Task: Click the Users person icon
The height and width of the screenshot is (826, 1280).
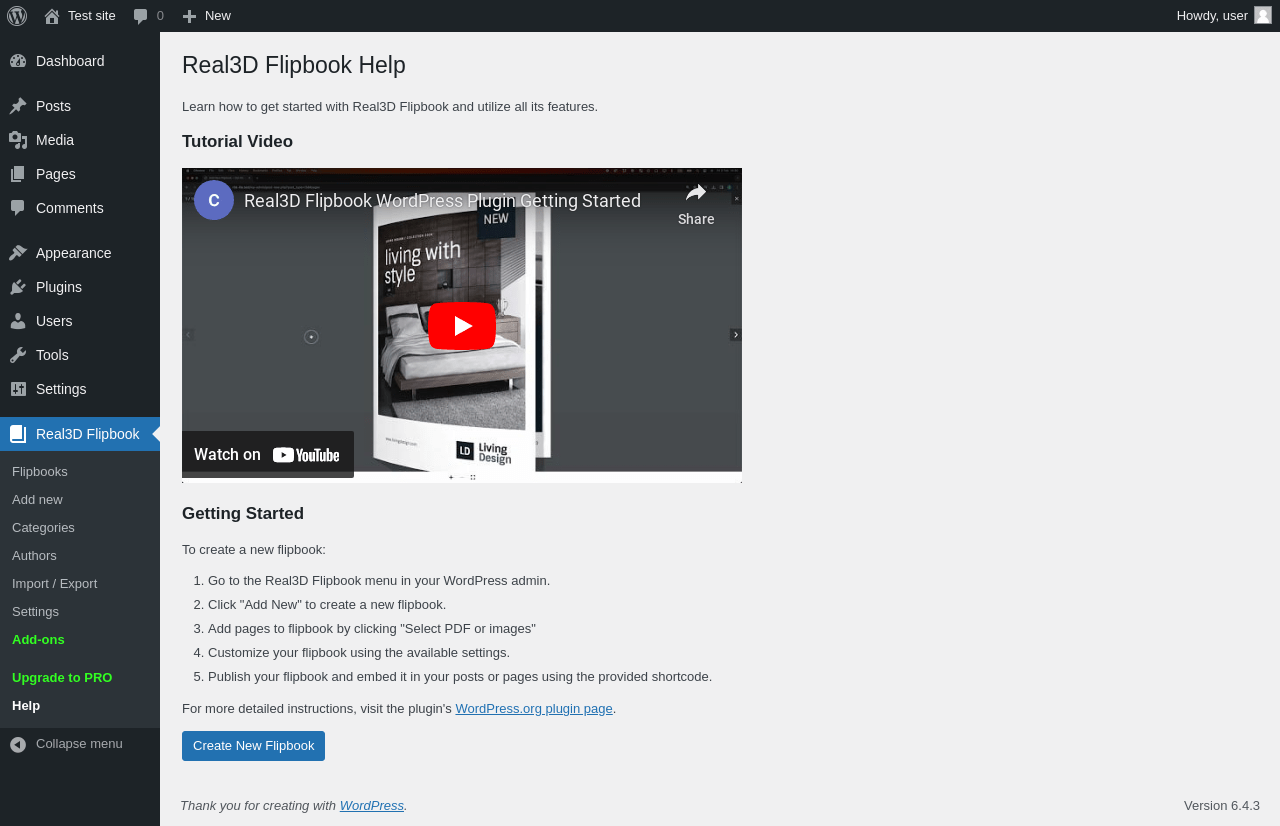Action: tap(18, 321)
